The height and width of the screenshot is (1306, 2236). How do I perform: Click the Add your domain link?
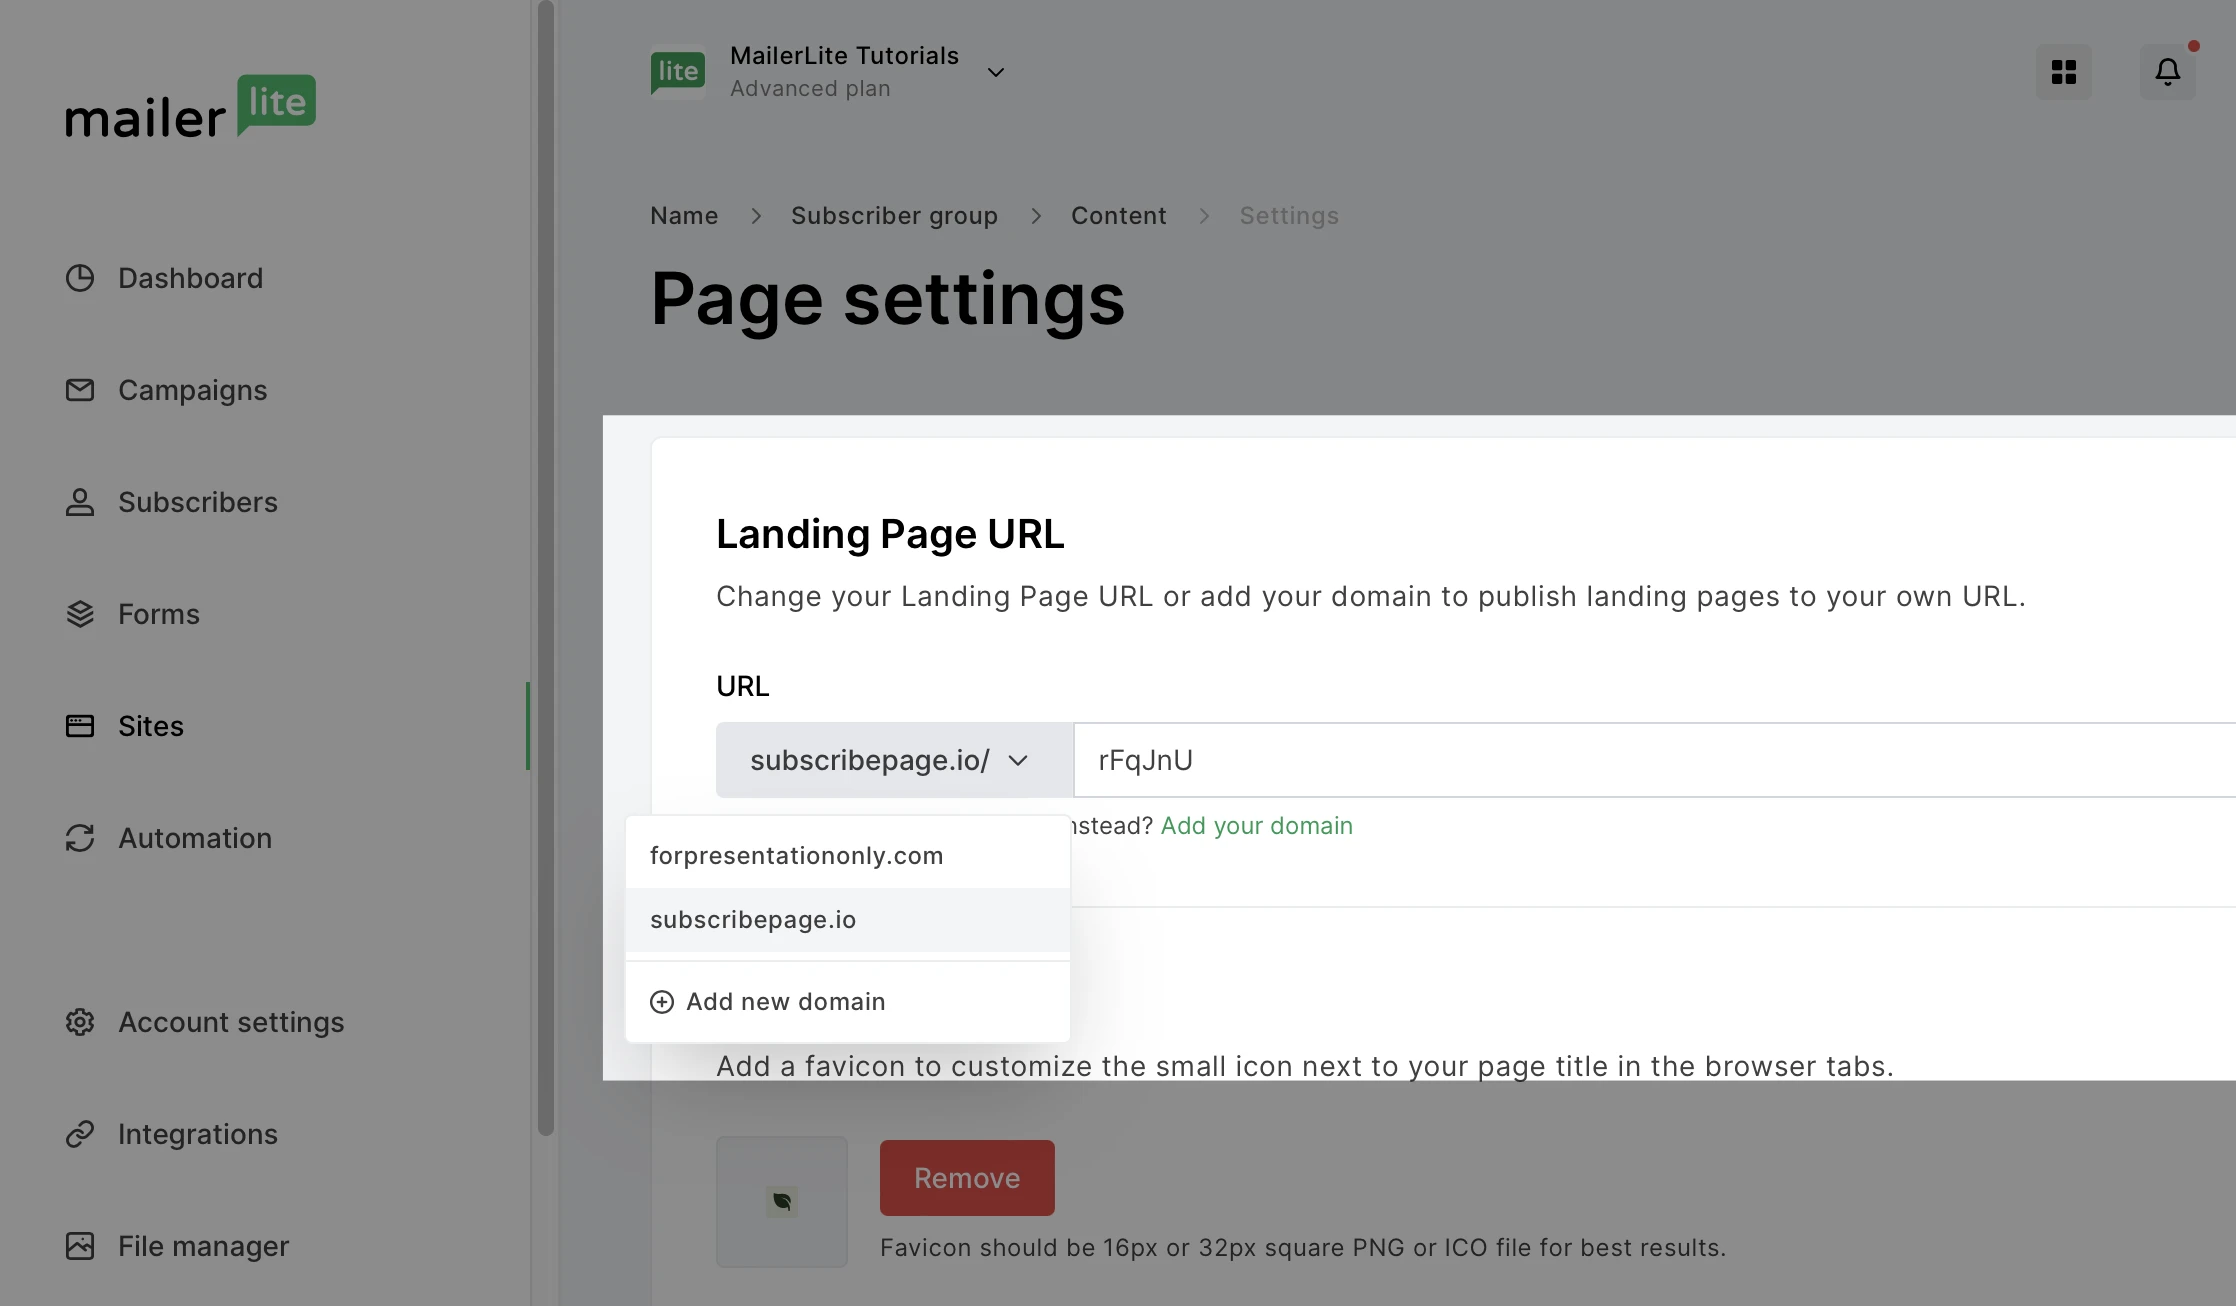[x=1256, y=826]
